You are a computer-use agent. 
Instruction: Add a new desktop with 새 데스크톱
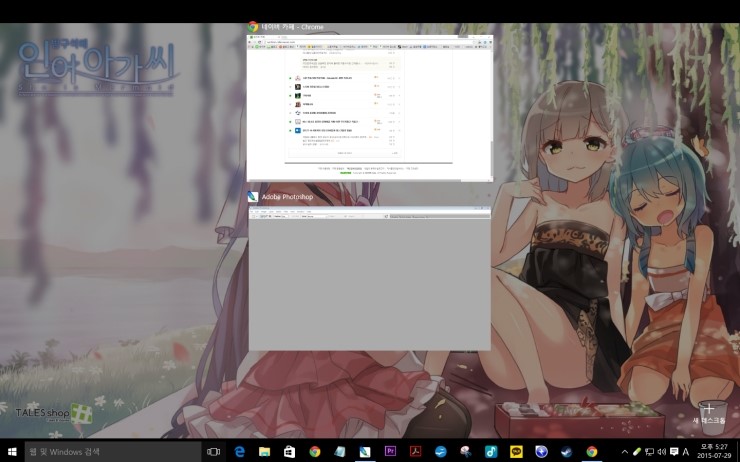tap(708, 412)
